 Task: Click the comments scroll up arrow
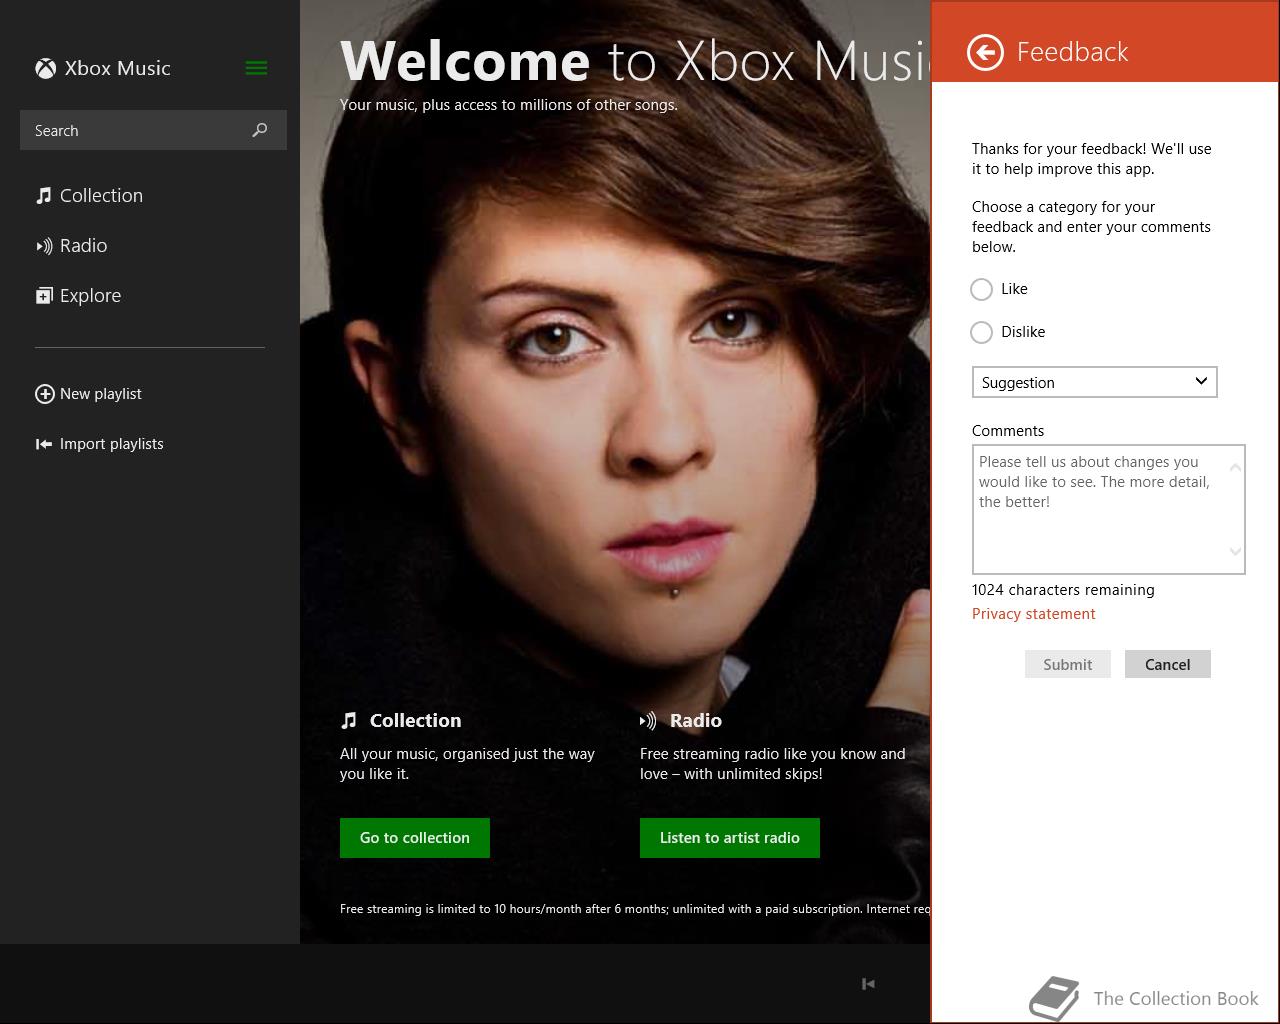coord(1235,467)
